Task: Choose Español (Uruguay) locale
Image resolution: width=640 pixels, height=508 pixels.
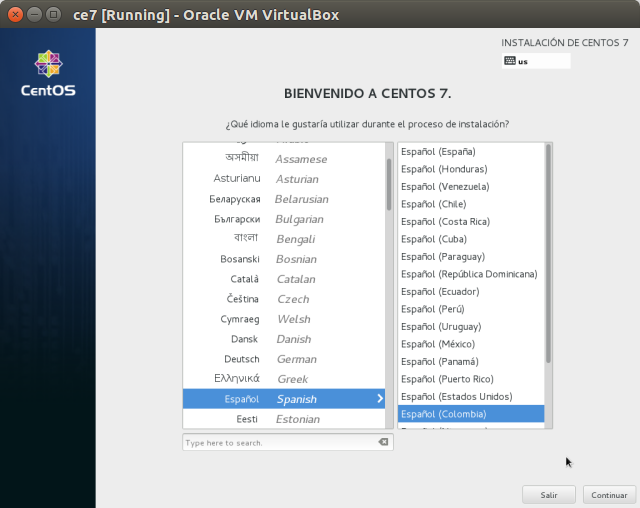Action: [x=471, y=327]
